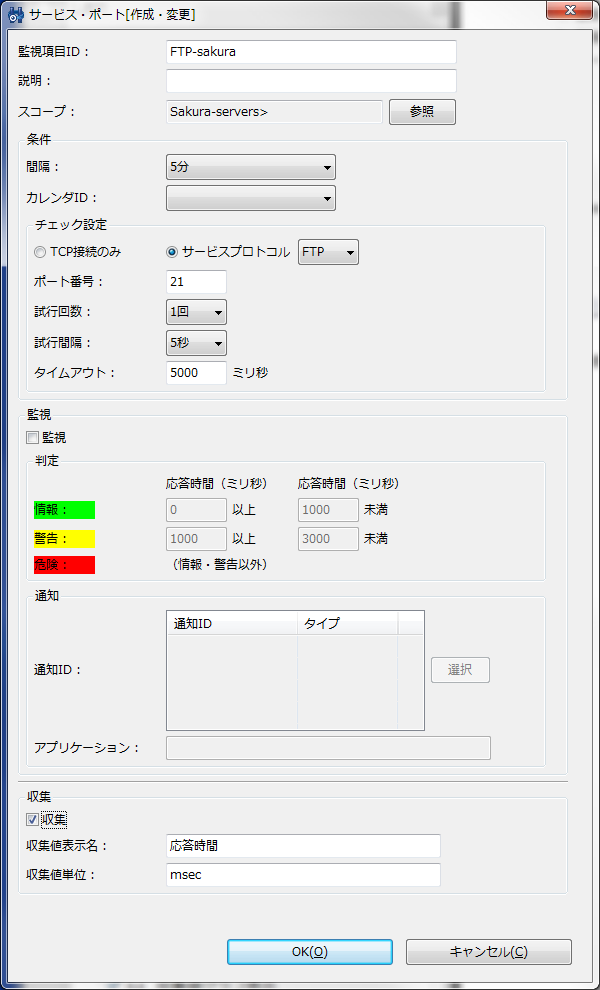Click the yellow 警告 color label
The width and height of the screenshot is (600, 990).
point(64,538)
